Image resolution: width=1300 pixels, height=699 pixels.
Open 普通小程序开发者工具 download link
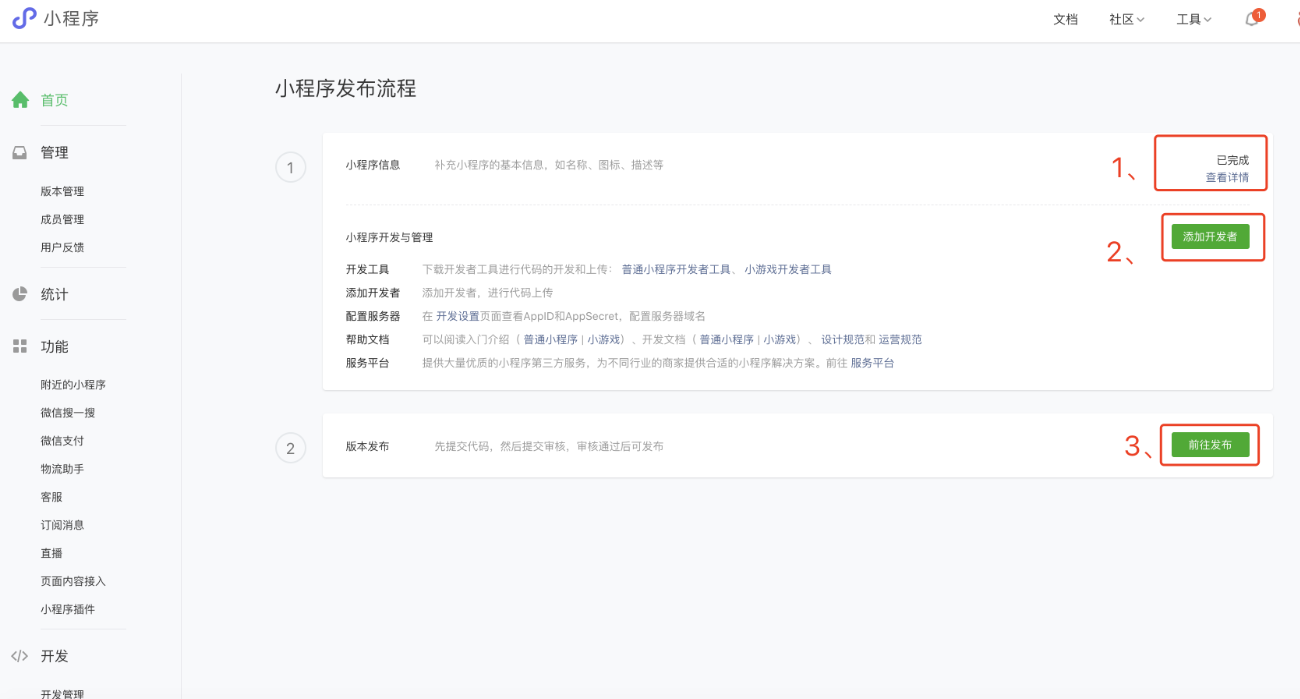click(x=676, y=269)
